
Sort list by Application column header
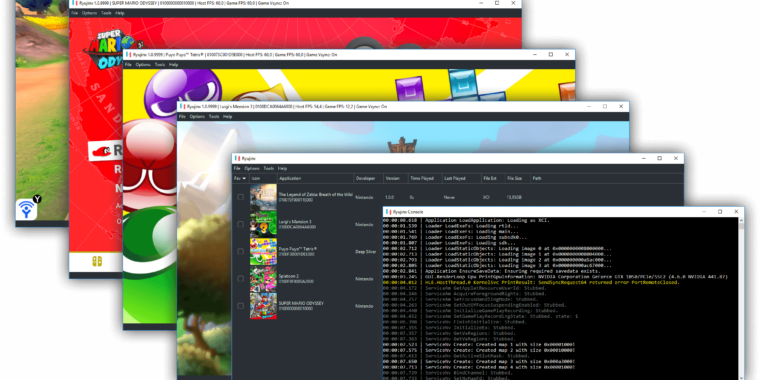(316, 178)
